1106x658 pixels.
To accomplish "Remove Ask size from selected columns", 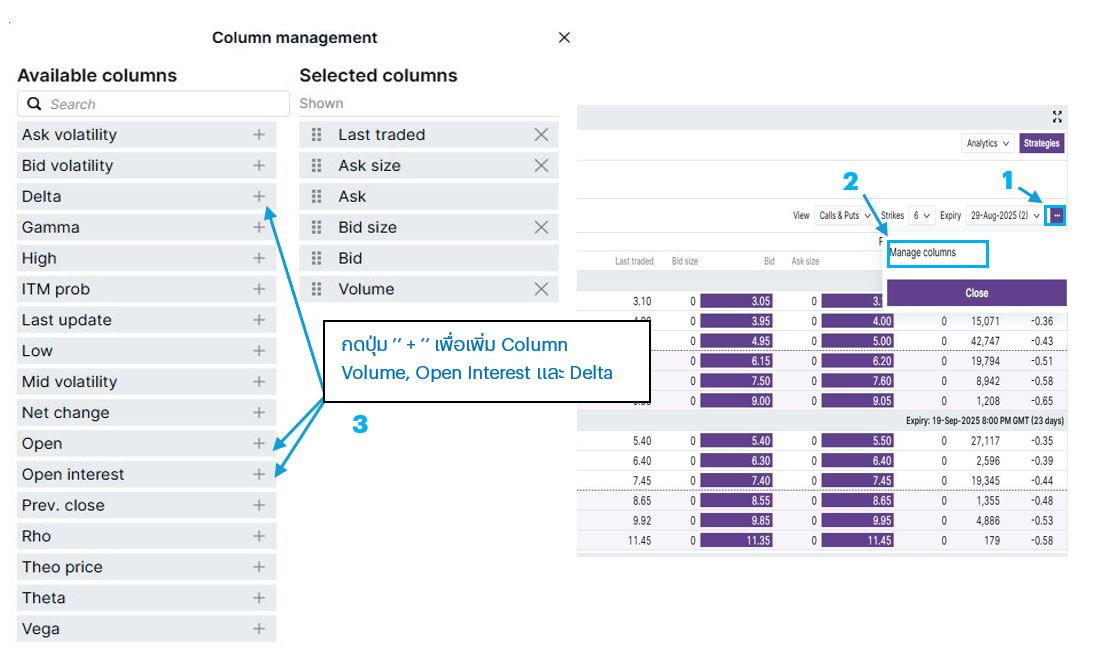I will pyautogui.click(x=541, y=165).
